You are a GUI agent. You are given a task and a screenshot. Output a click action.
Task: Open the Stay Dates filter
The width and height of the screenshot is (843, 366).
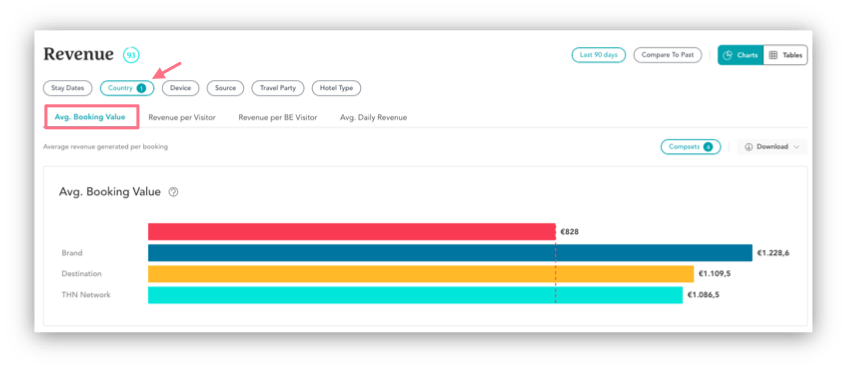tap(68, 88)
